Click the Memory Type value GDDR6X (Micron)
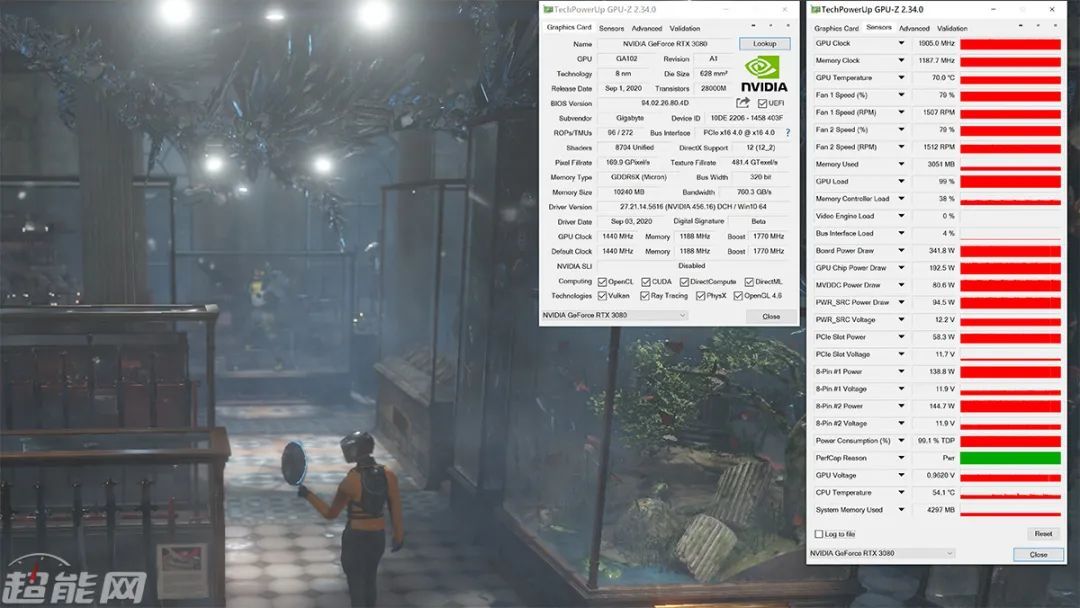The image size is (1080, 608). pos(638,177)
